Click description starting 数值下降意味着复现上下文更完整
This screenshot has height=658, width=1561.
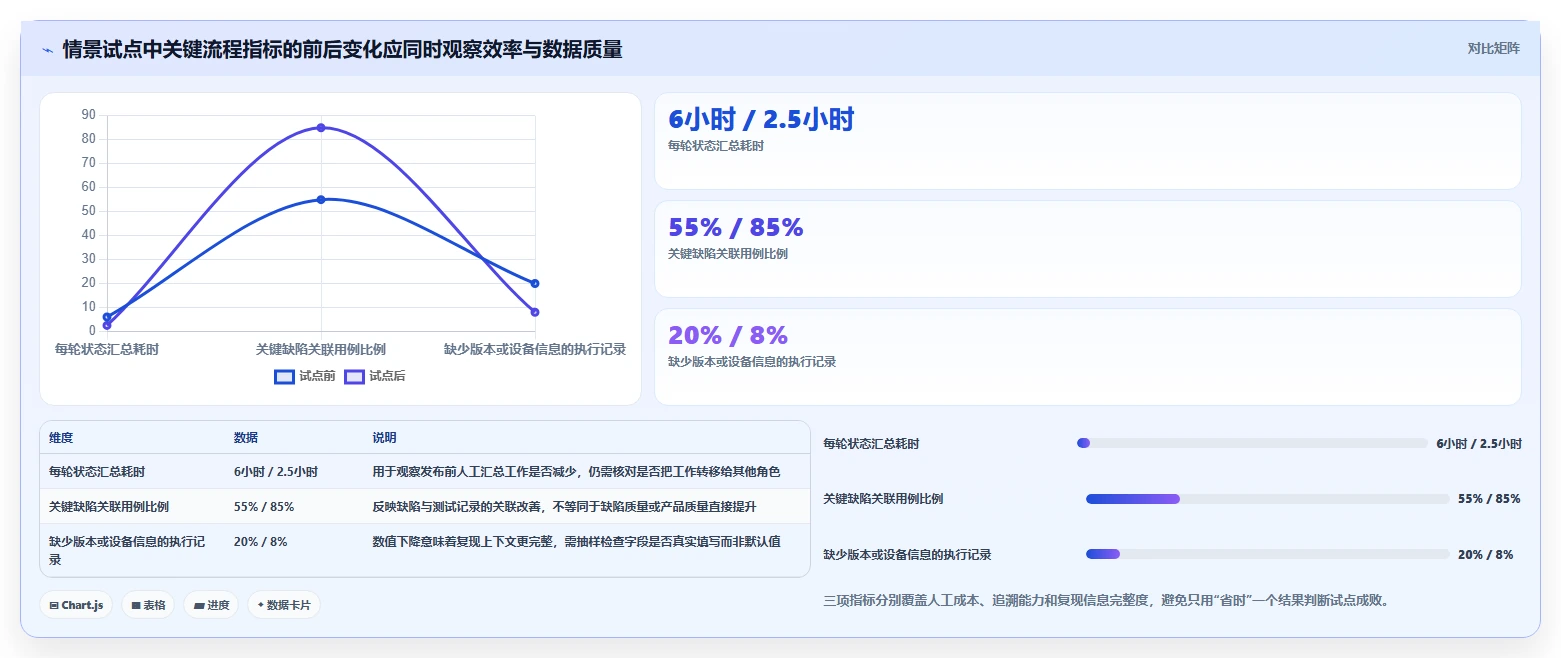576,541
